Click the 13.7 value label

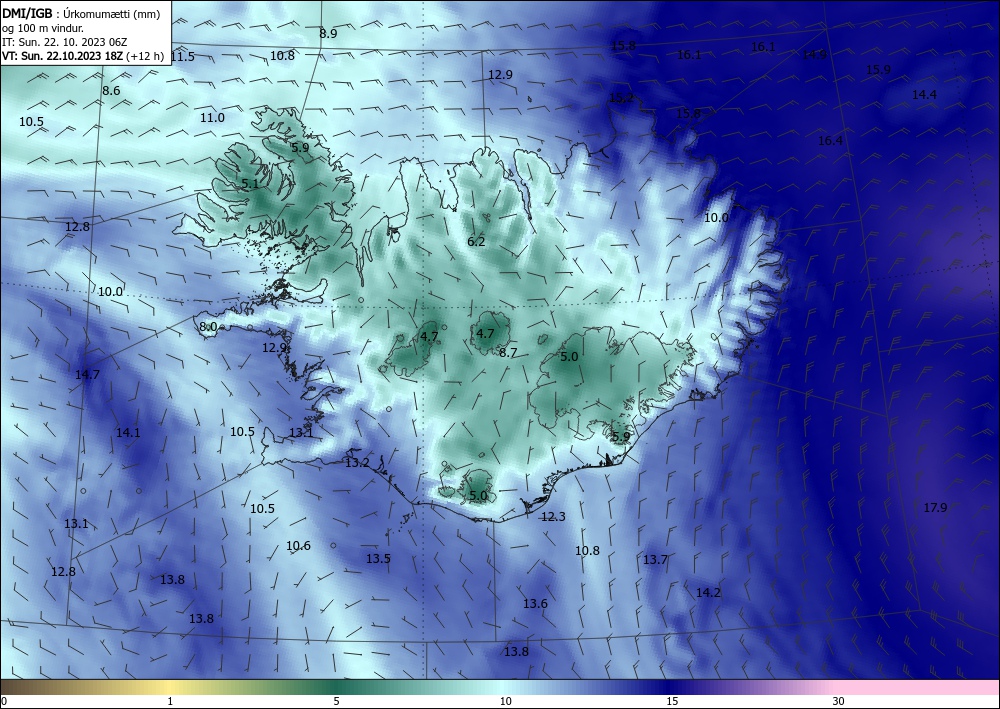(x=655, y=560)
